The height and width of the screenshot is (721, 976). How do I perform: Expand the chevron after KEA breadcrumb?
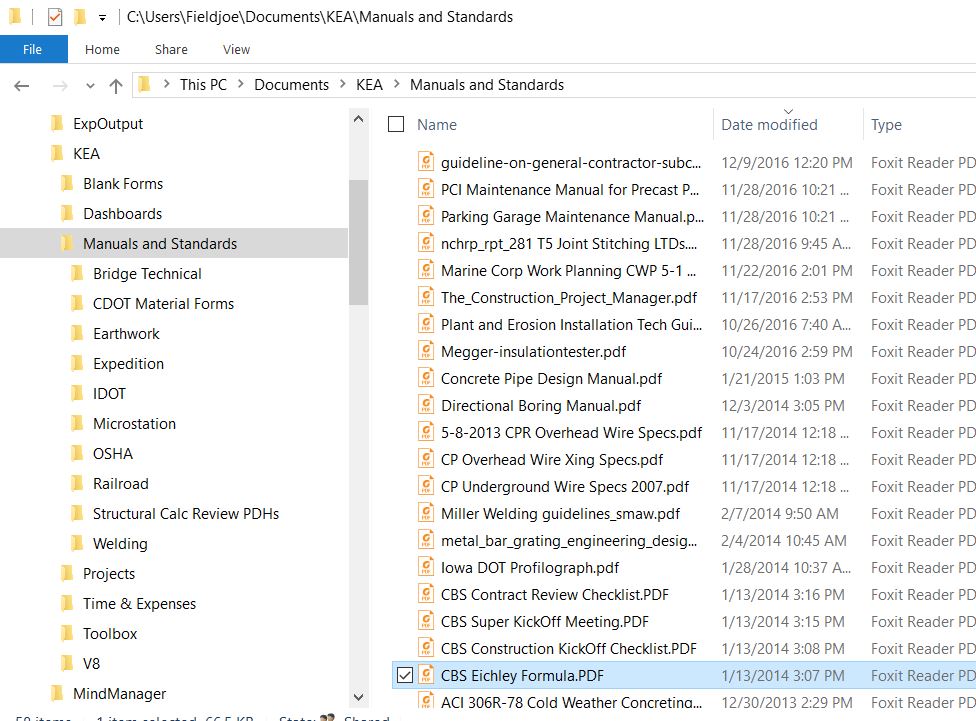[396, 84]
